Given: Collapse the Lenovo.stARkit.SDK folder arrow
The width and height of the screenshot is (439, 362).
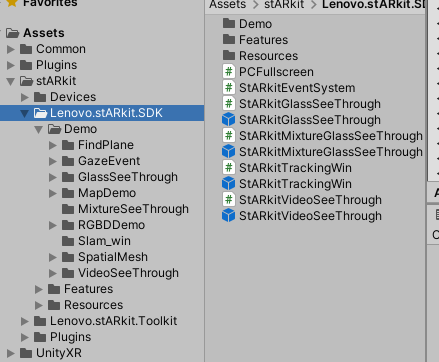Looking at the screenshot, I should point(24,113).
